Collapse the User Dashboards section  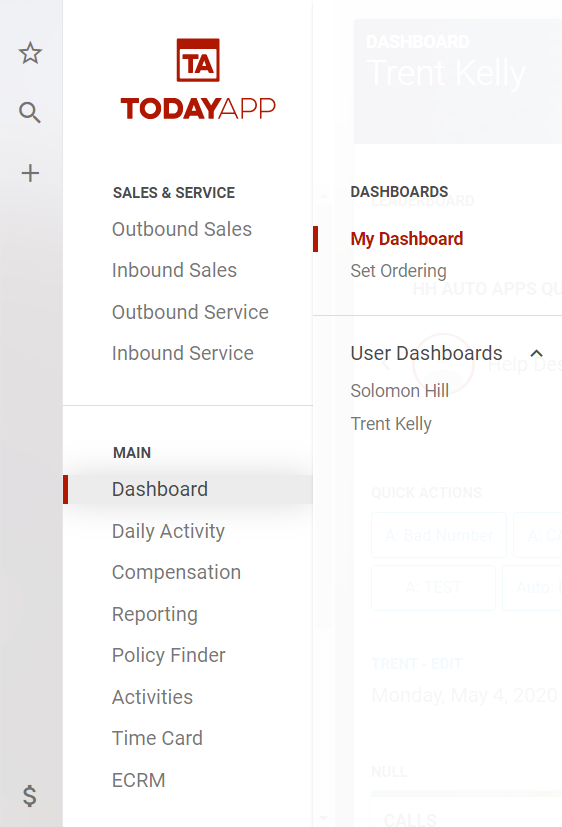536,353
